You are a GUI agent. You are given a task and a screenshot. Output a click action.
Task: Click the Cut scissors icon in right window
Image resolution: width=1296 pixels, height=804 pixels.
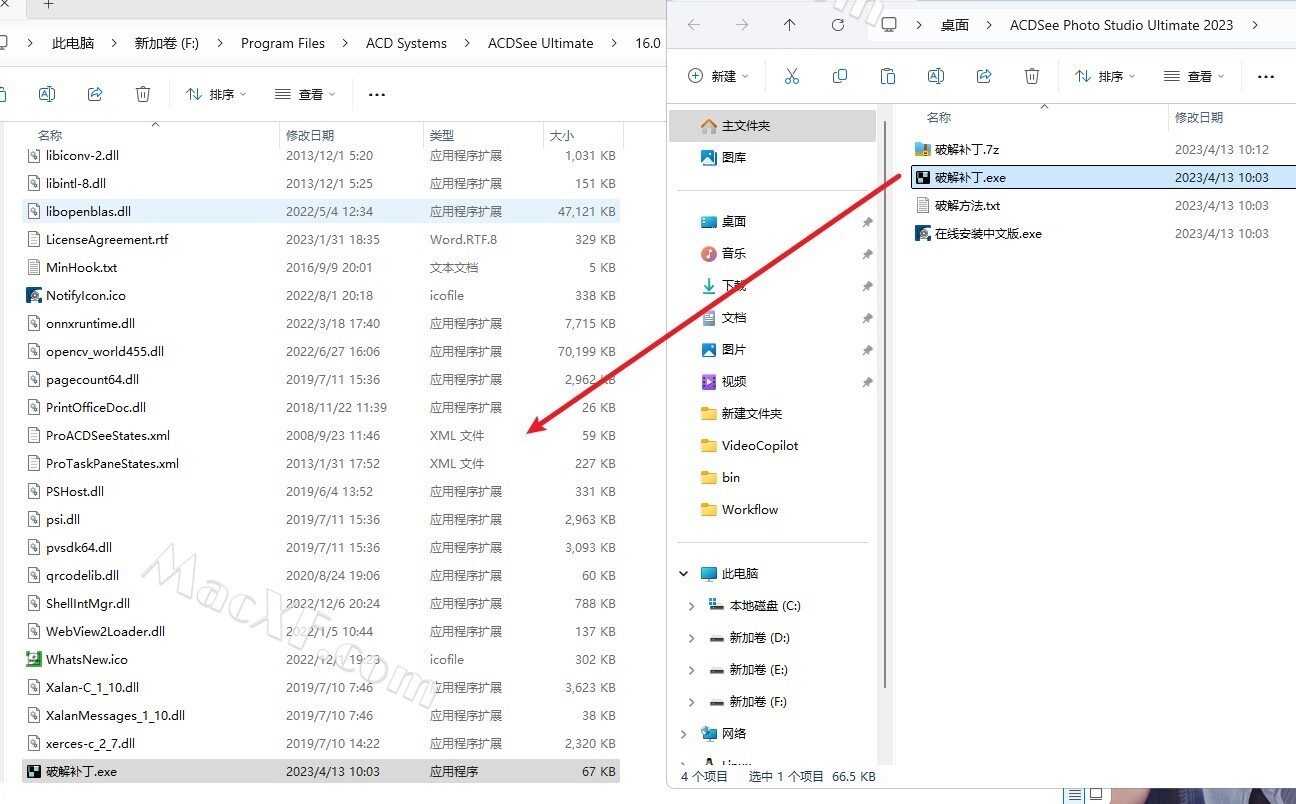791,76
